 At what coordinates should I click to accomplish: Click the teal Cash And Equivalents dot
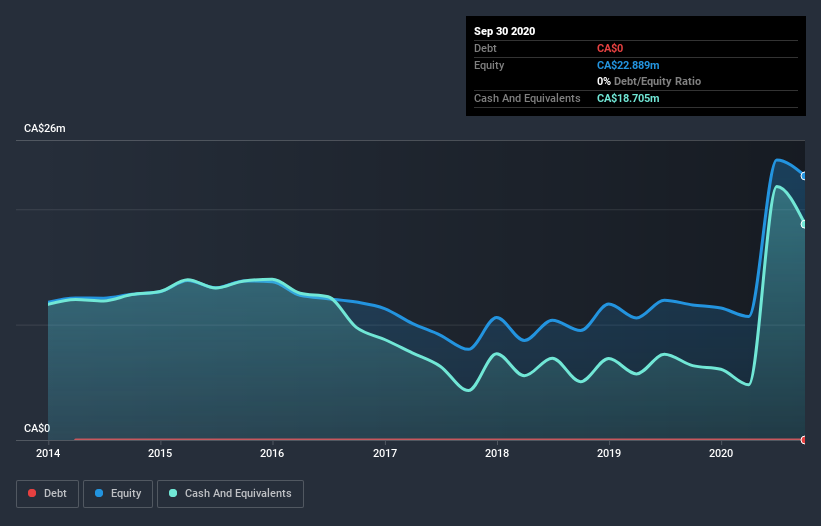click(x=173, y=493)
